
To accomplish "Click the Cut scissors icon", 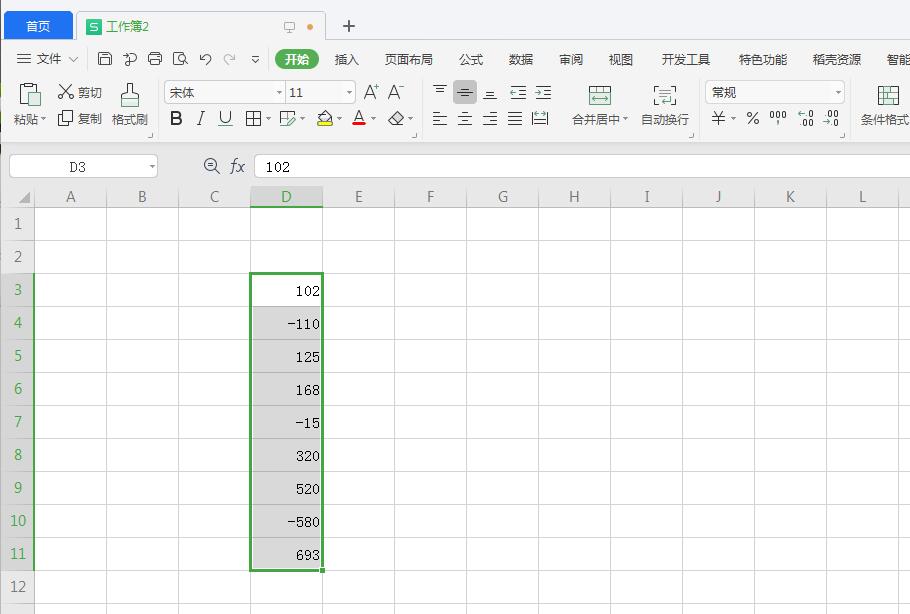I will 66,92.
